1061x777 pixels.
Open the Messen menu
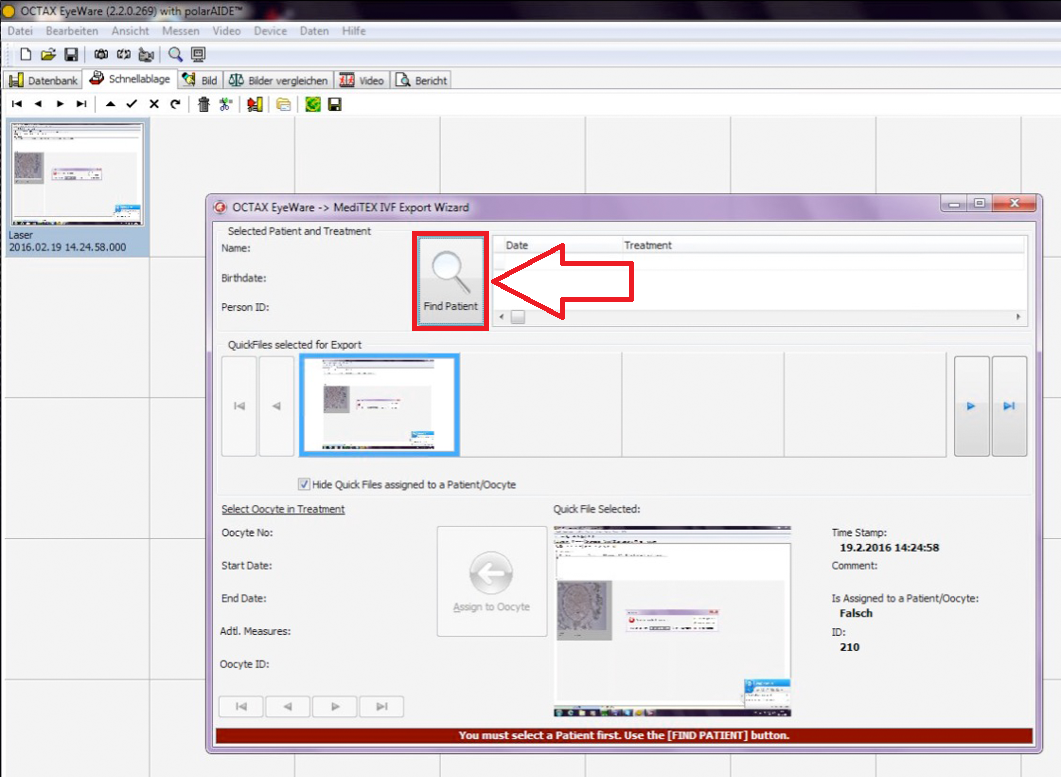coord(181,30)
